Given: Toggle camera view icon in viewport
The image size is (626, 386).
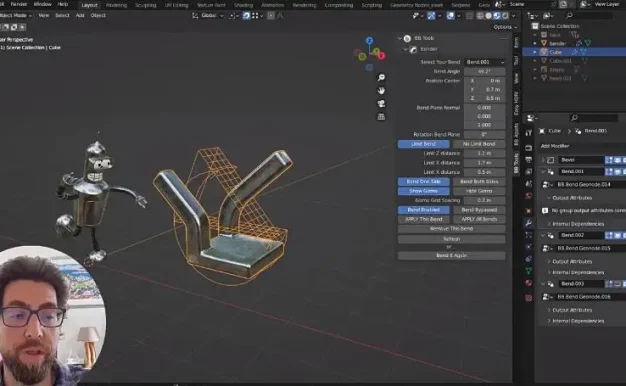Looking at the screenshot, I should [381, 104].
